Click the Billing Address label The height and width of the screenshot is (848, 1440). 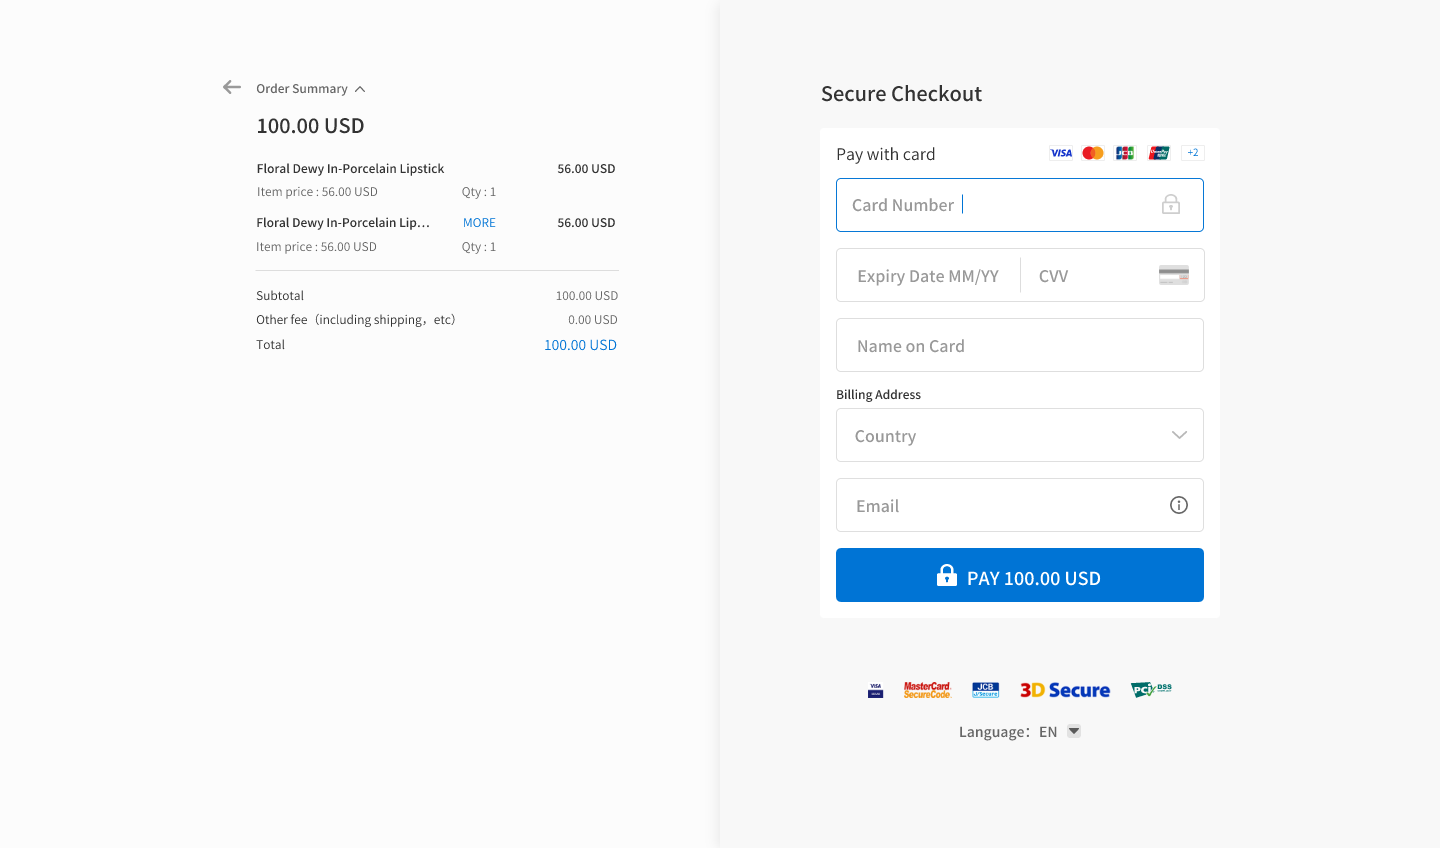click(x=878, y=395)
